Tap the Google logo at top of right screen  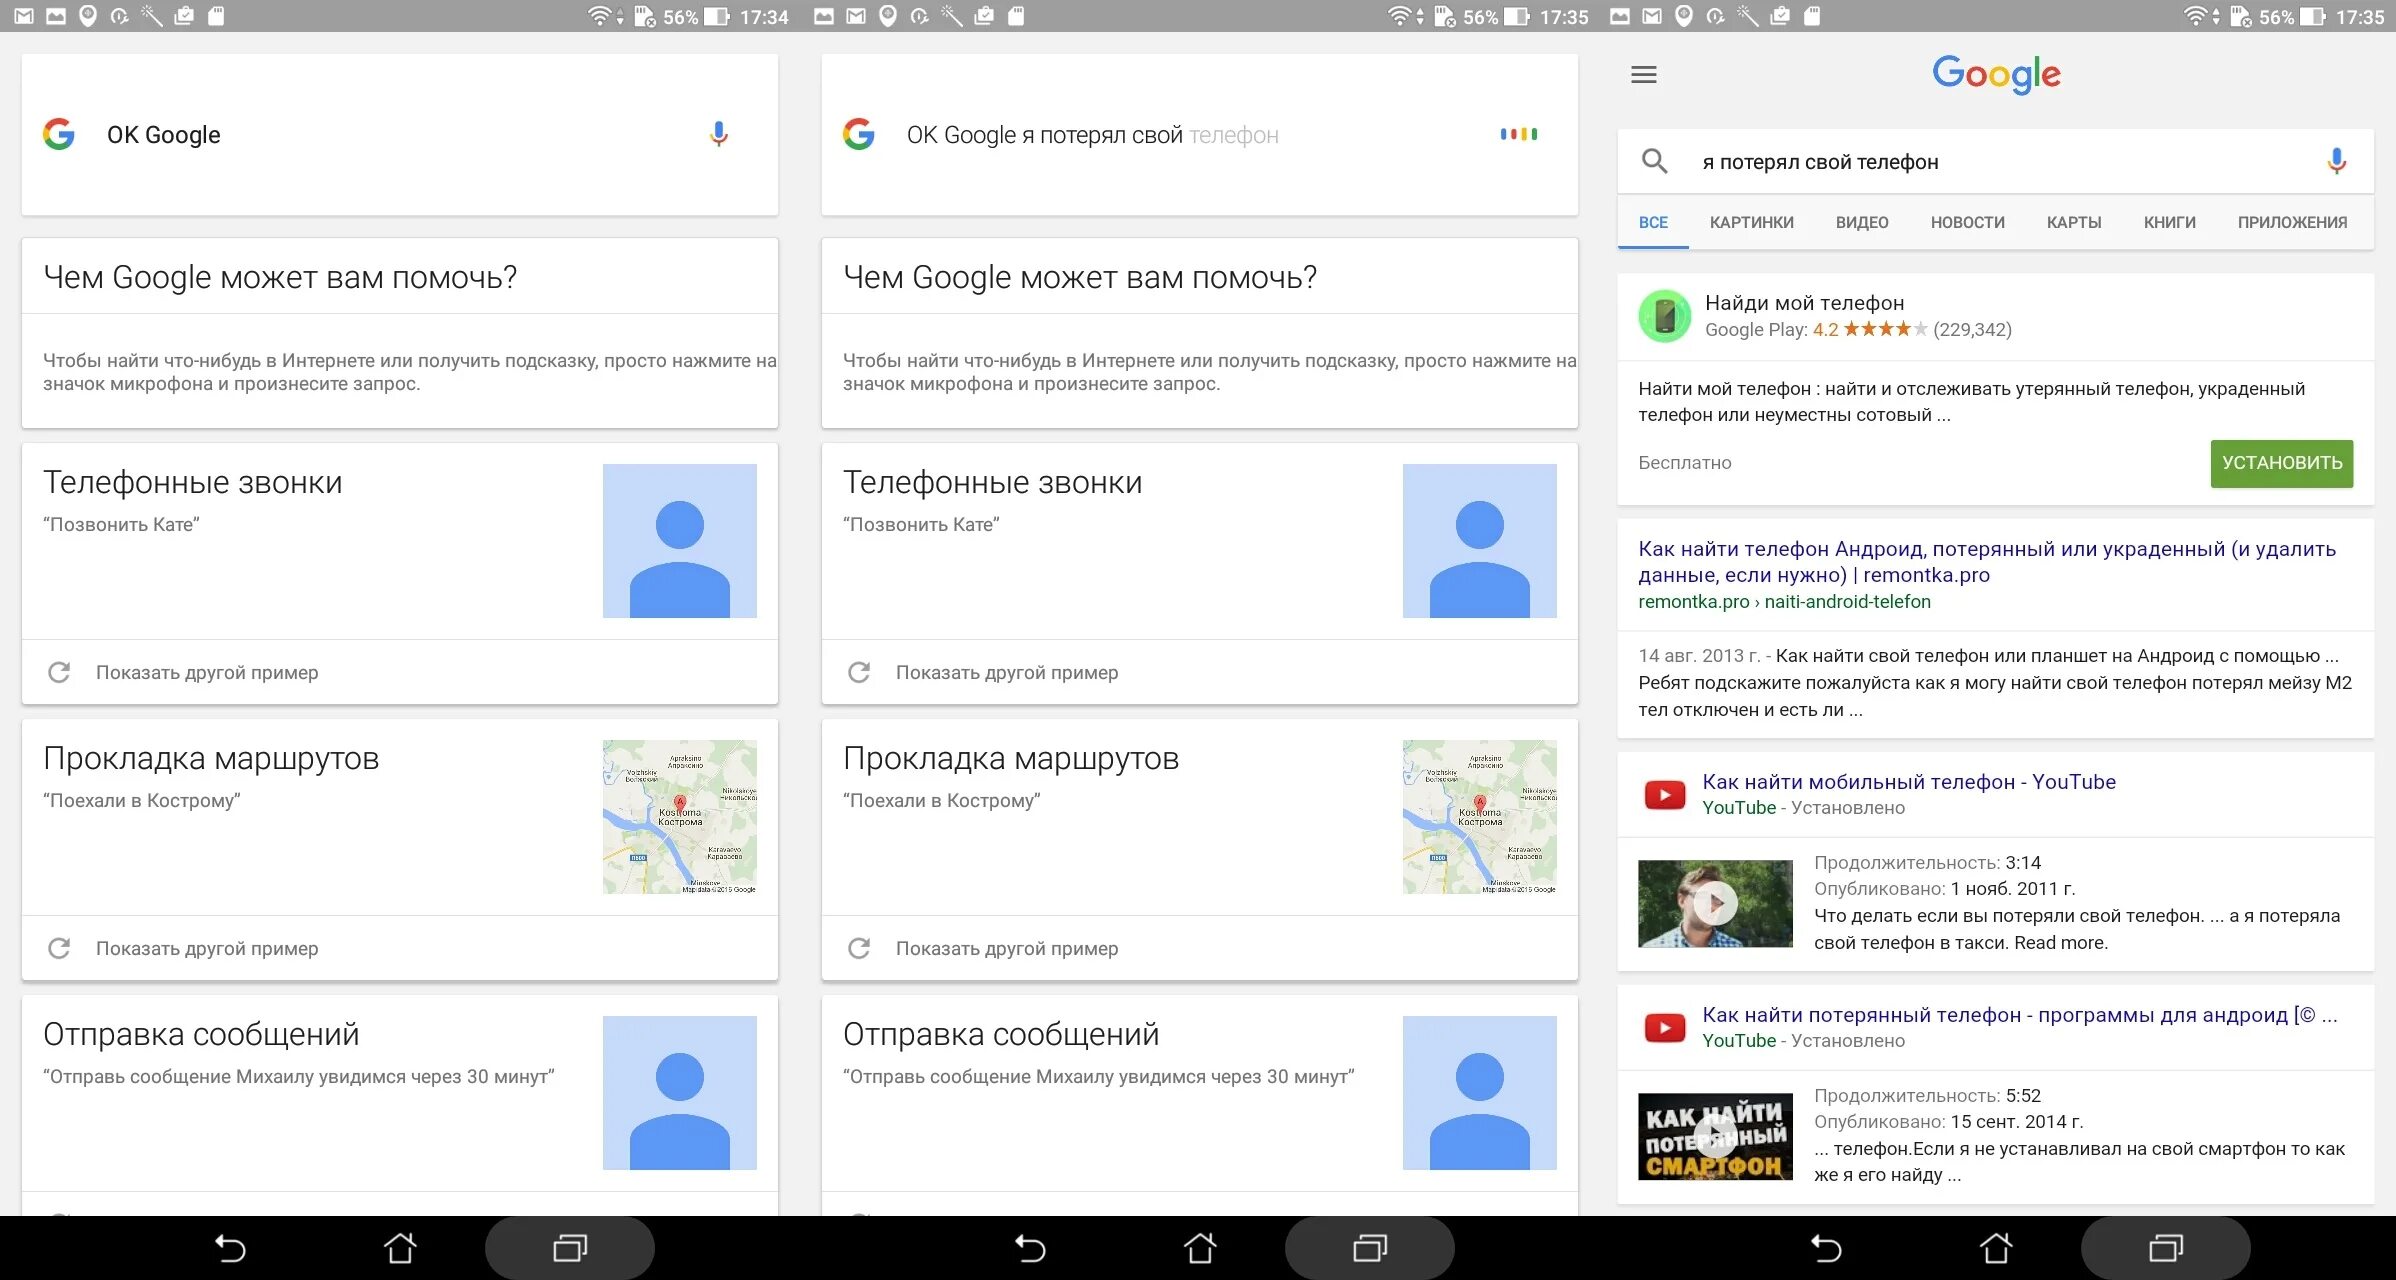click(1996, 74)
